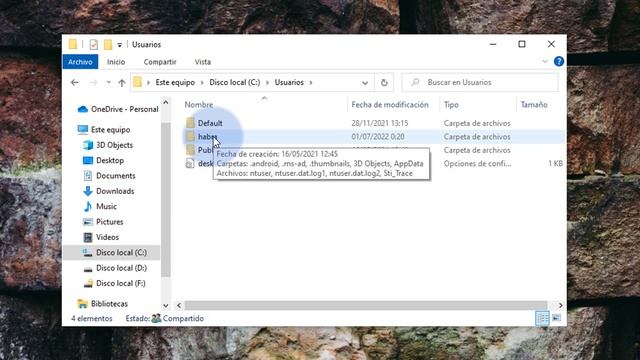Select 'Disco local (F:)' in the navigation pane
Screen dimensions: 640x360
[x=120, y=283]
